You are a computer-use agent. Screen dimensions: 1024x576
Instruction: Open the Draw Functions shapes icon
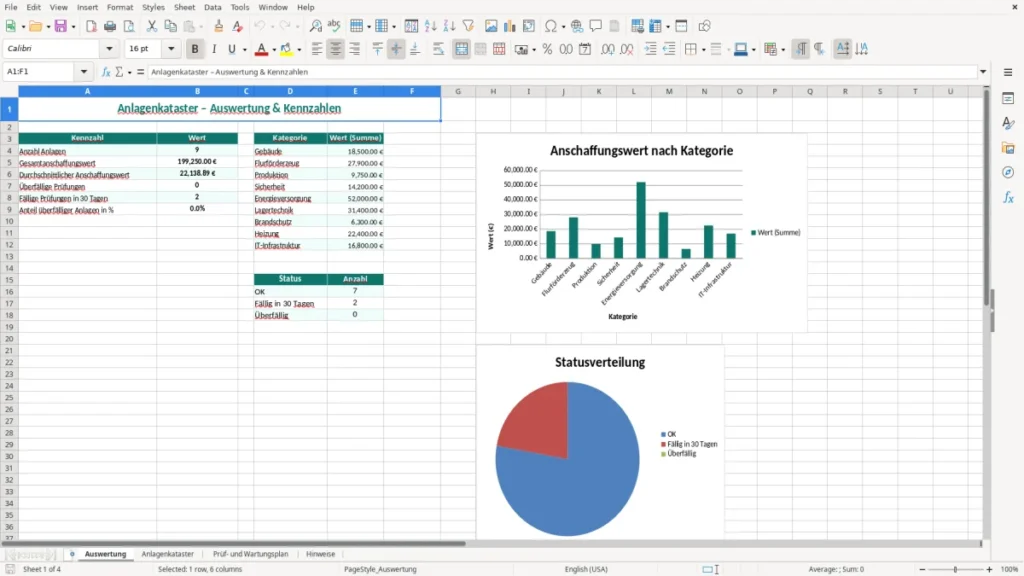pyautogui.click(x=704, y=26)
